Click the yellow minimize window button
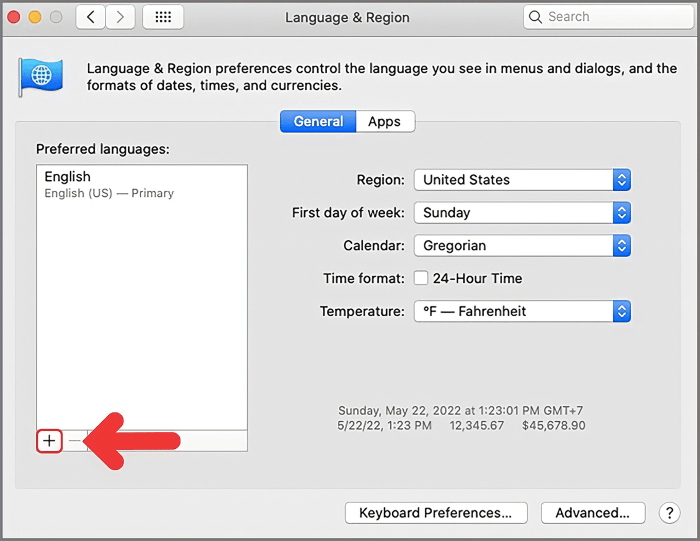700x541 pixels. pos(35,17)
